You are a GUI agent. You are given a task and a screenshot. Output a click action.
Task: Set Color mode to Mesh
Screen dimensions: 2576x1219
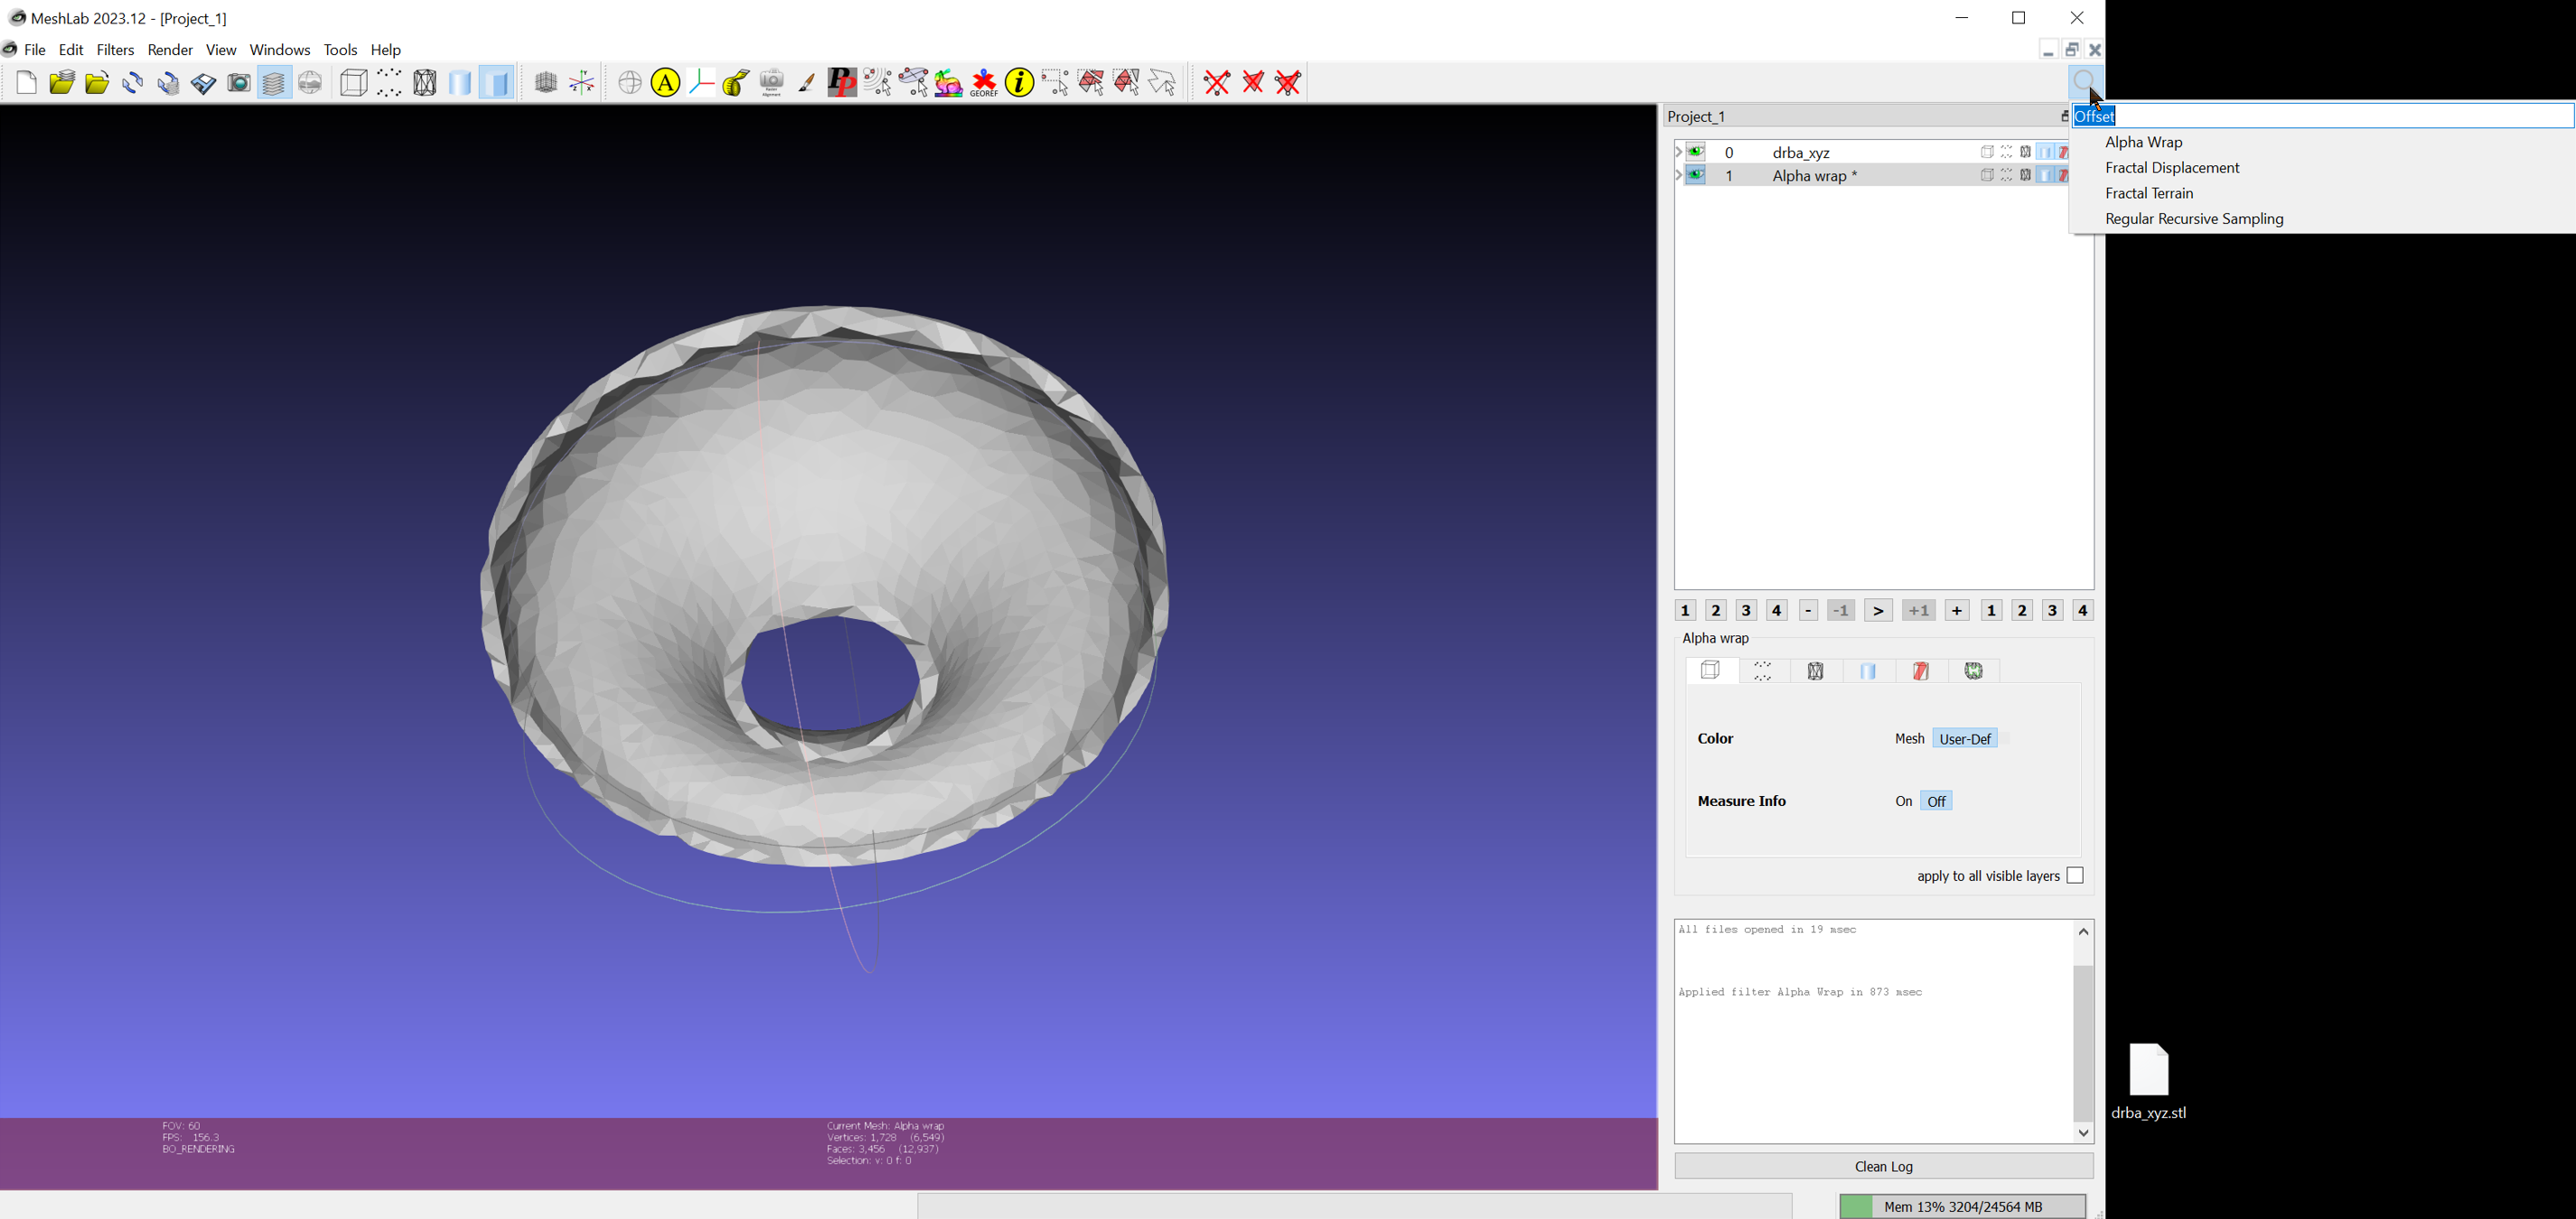coord(1909,739)
